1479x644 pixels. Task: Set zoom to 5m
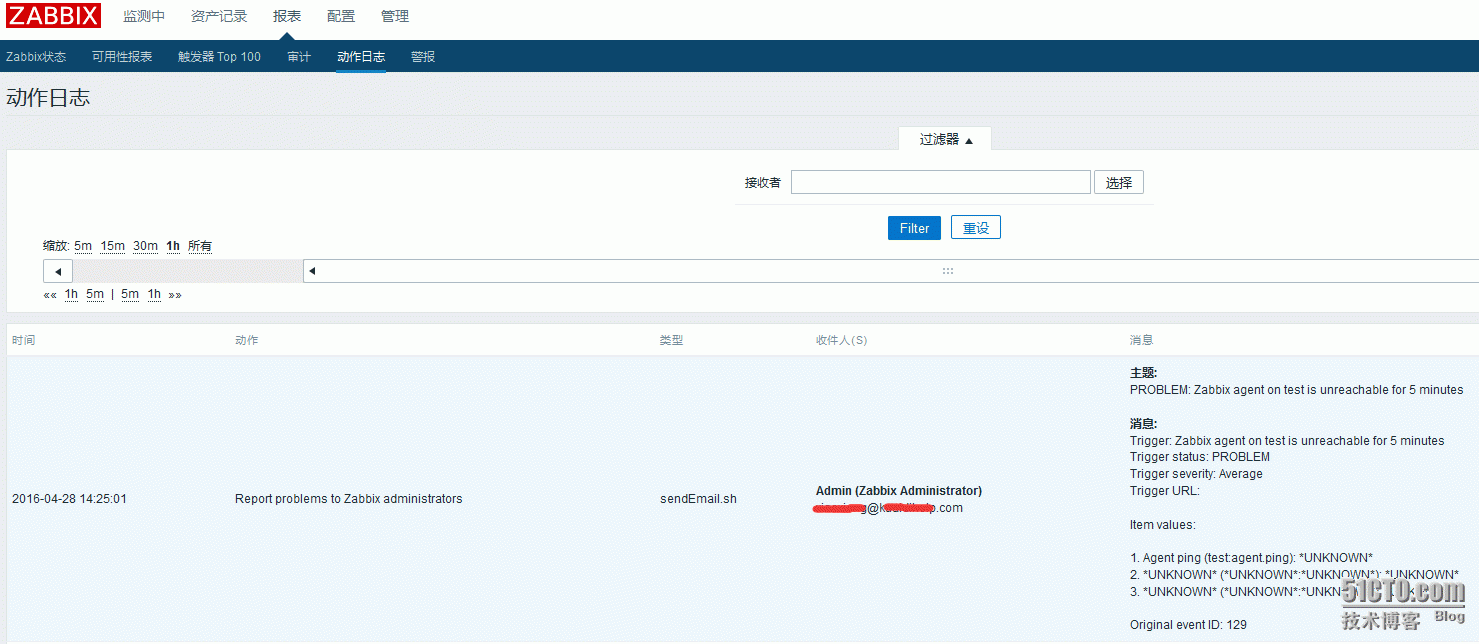pos(83,246)
